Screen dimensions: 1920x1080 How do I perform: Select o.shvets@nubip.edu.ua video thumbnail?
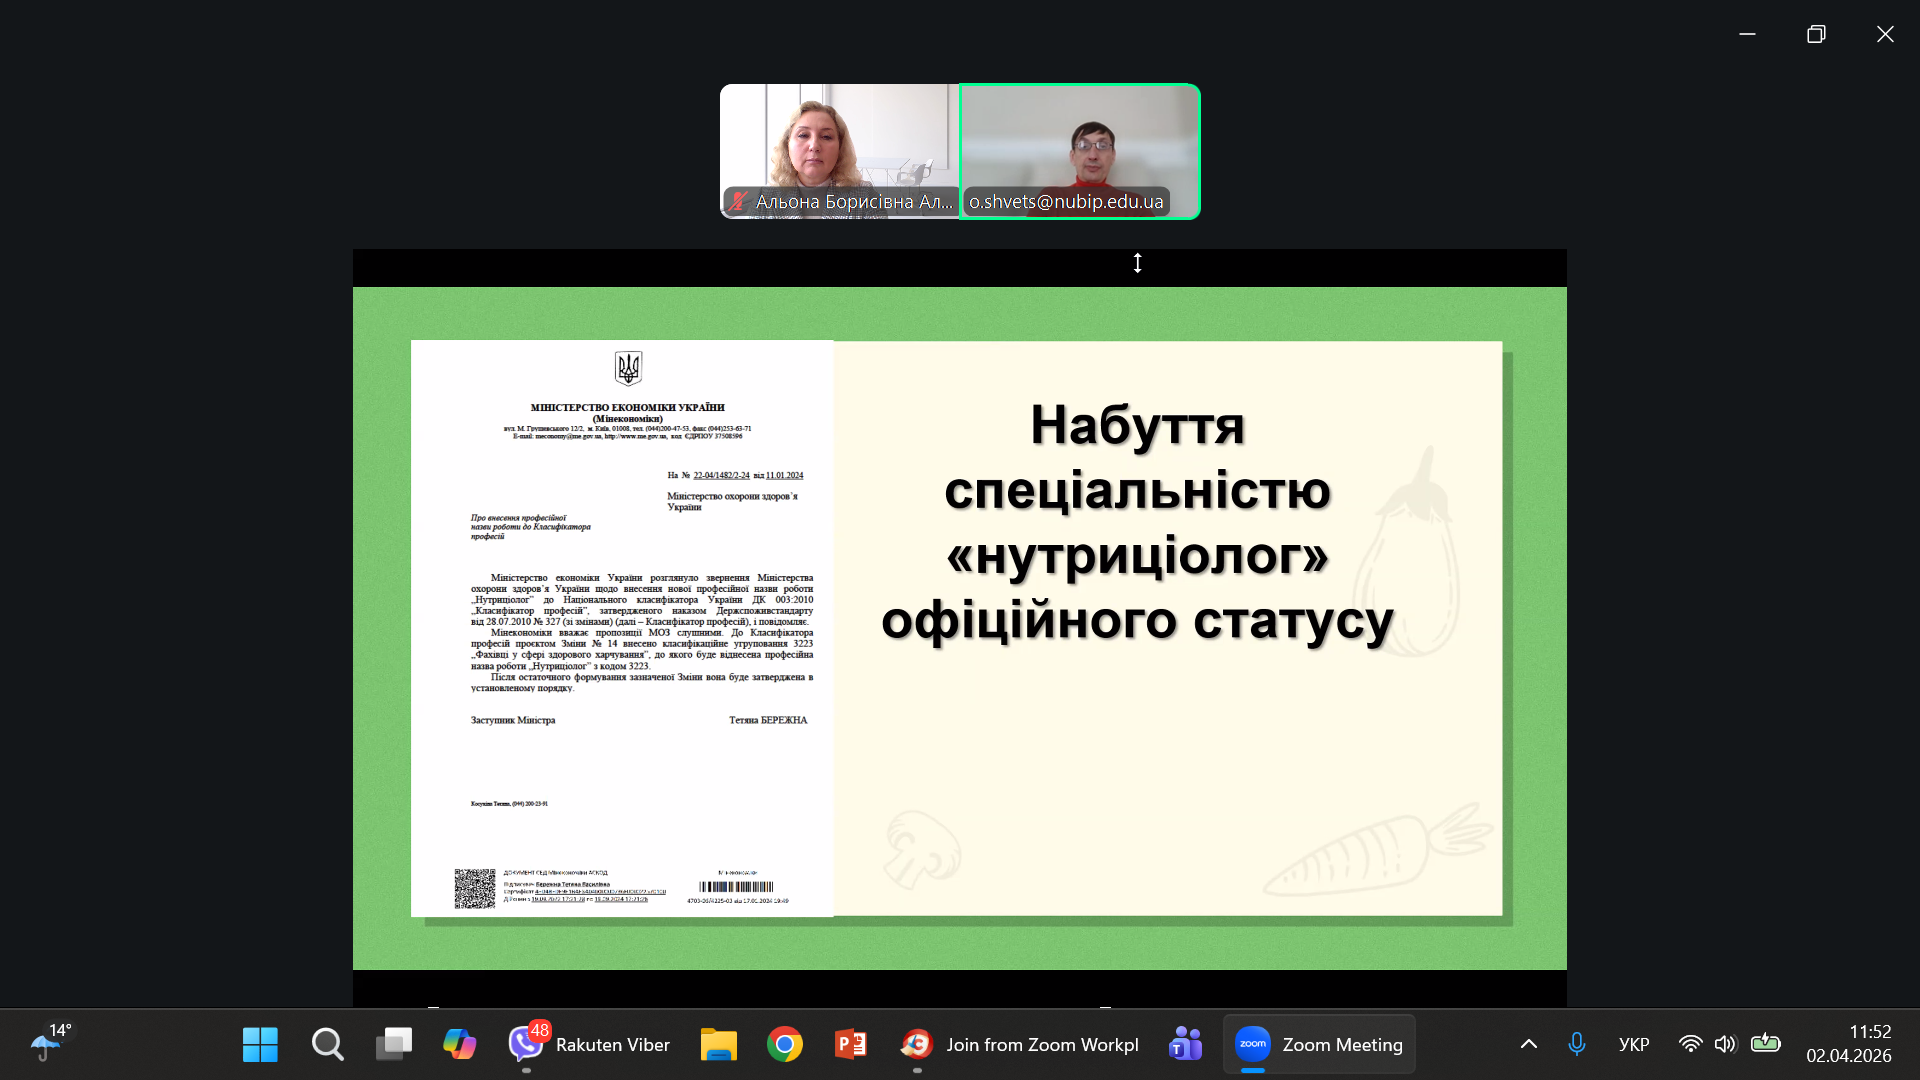[1080, 150]
